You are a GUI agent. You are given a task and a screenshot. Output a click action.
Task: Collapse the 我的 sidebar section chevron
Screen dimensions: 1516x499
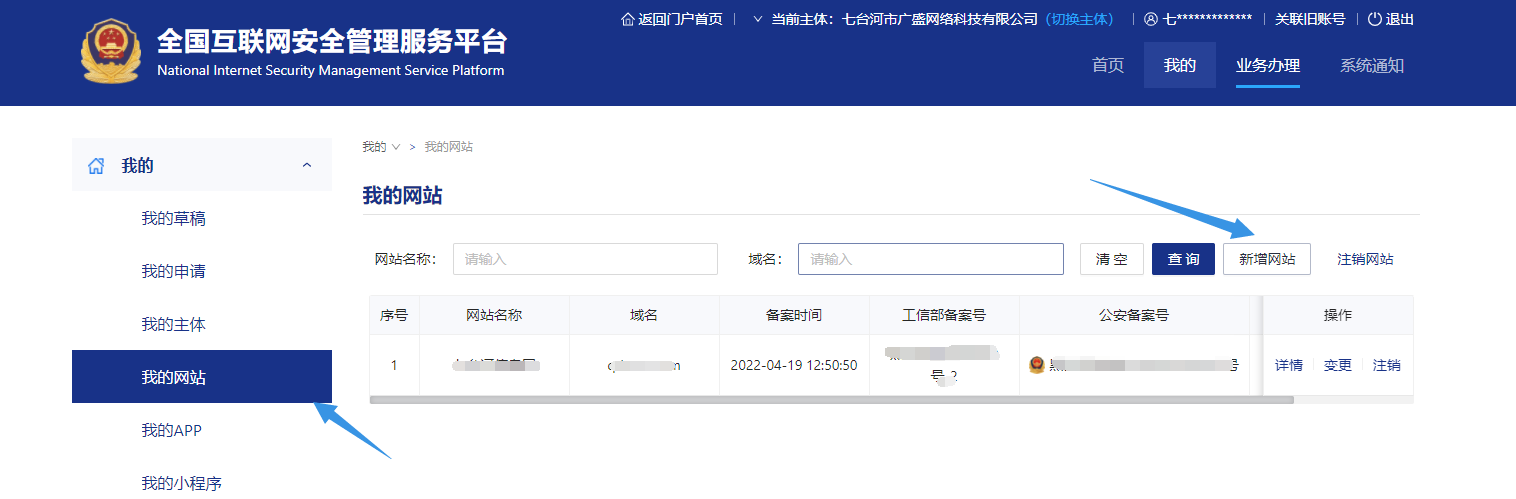307,165
